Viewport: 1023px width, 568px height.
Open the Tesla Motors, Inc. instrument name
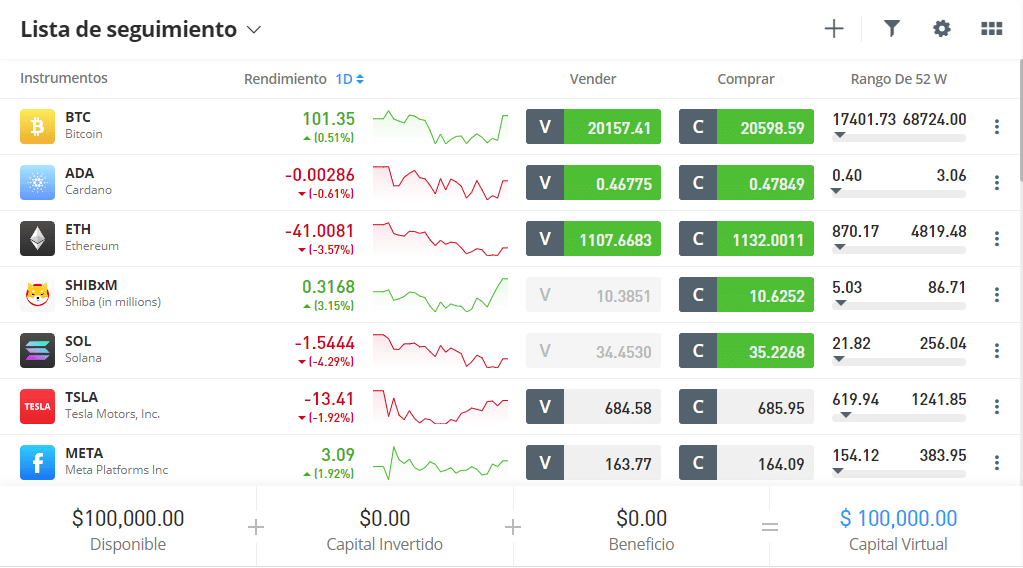pyautogui.click(x=112, y=414)
